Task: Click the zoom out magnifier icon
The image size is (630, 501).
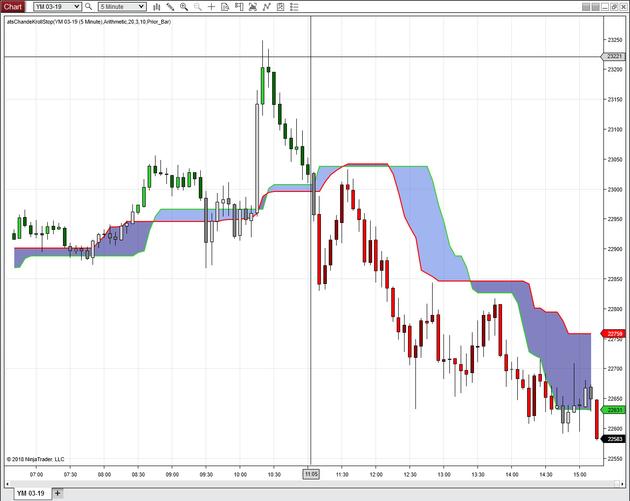Action: coord(197,6)
